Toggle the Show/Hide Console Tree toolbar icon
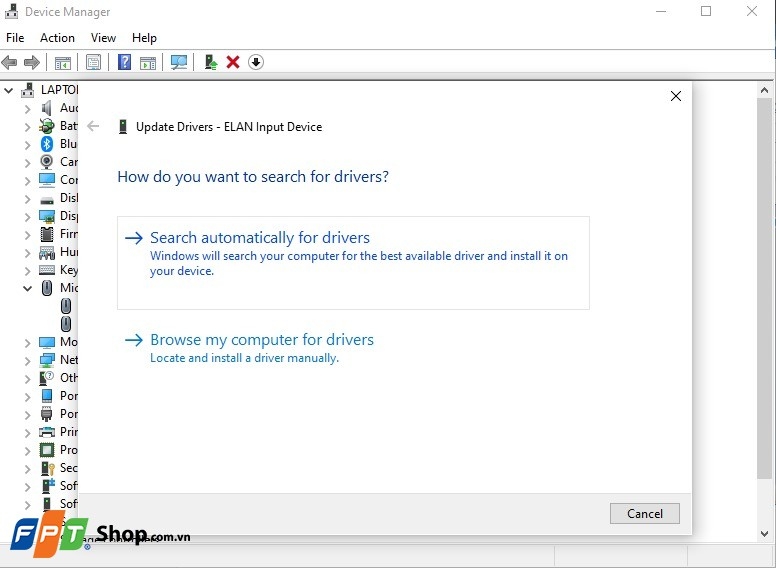The width and height of the screenshot is (776, 568). (62, 62)
